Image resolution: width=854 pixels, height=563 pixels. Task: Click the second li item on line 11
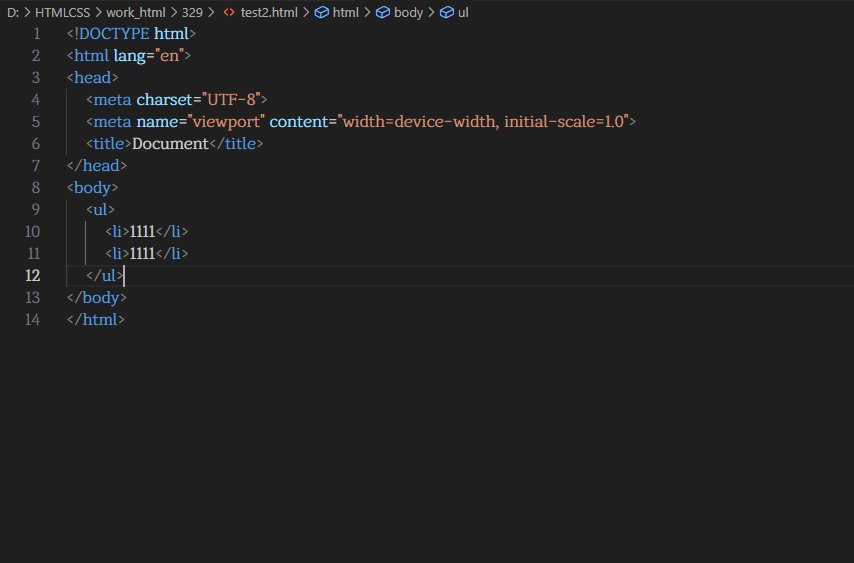pyautogui.click(x=147, y=254)
